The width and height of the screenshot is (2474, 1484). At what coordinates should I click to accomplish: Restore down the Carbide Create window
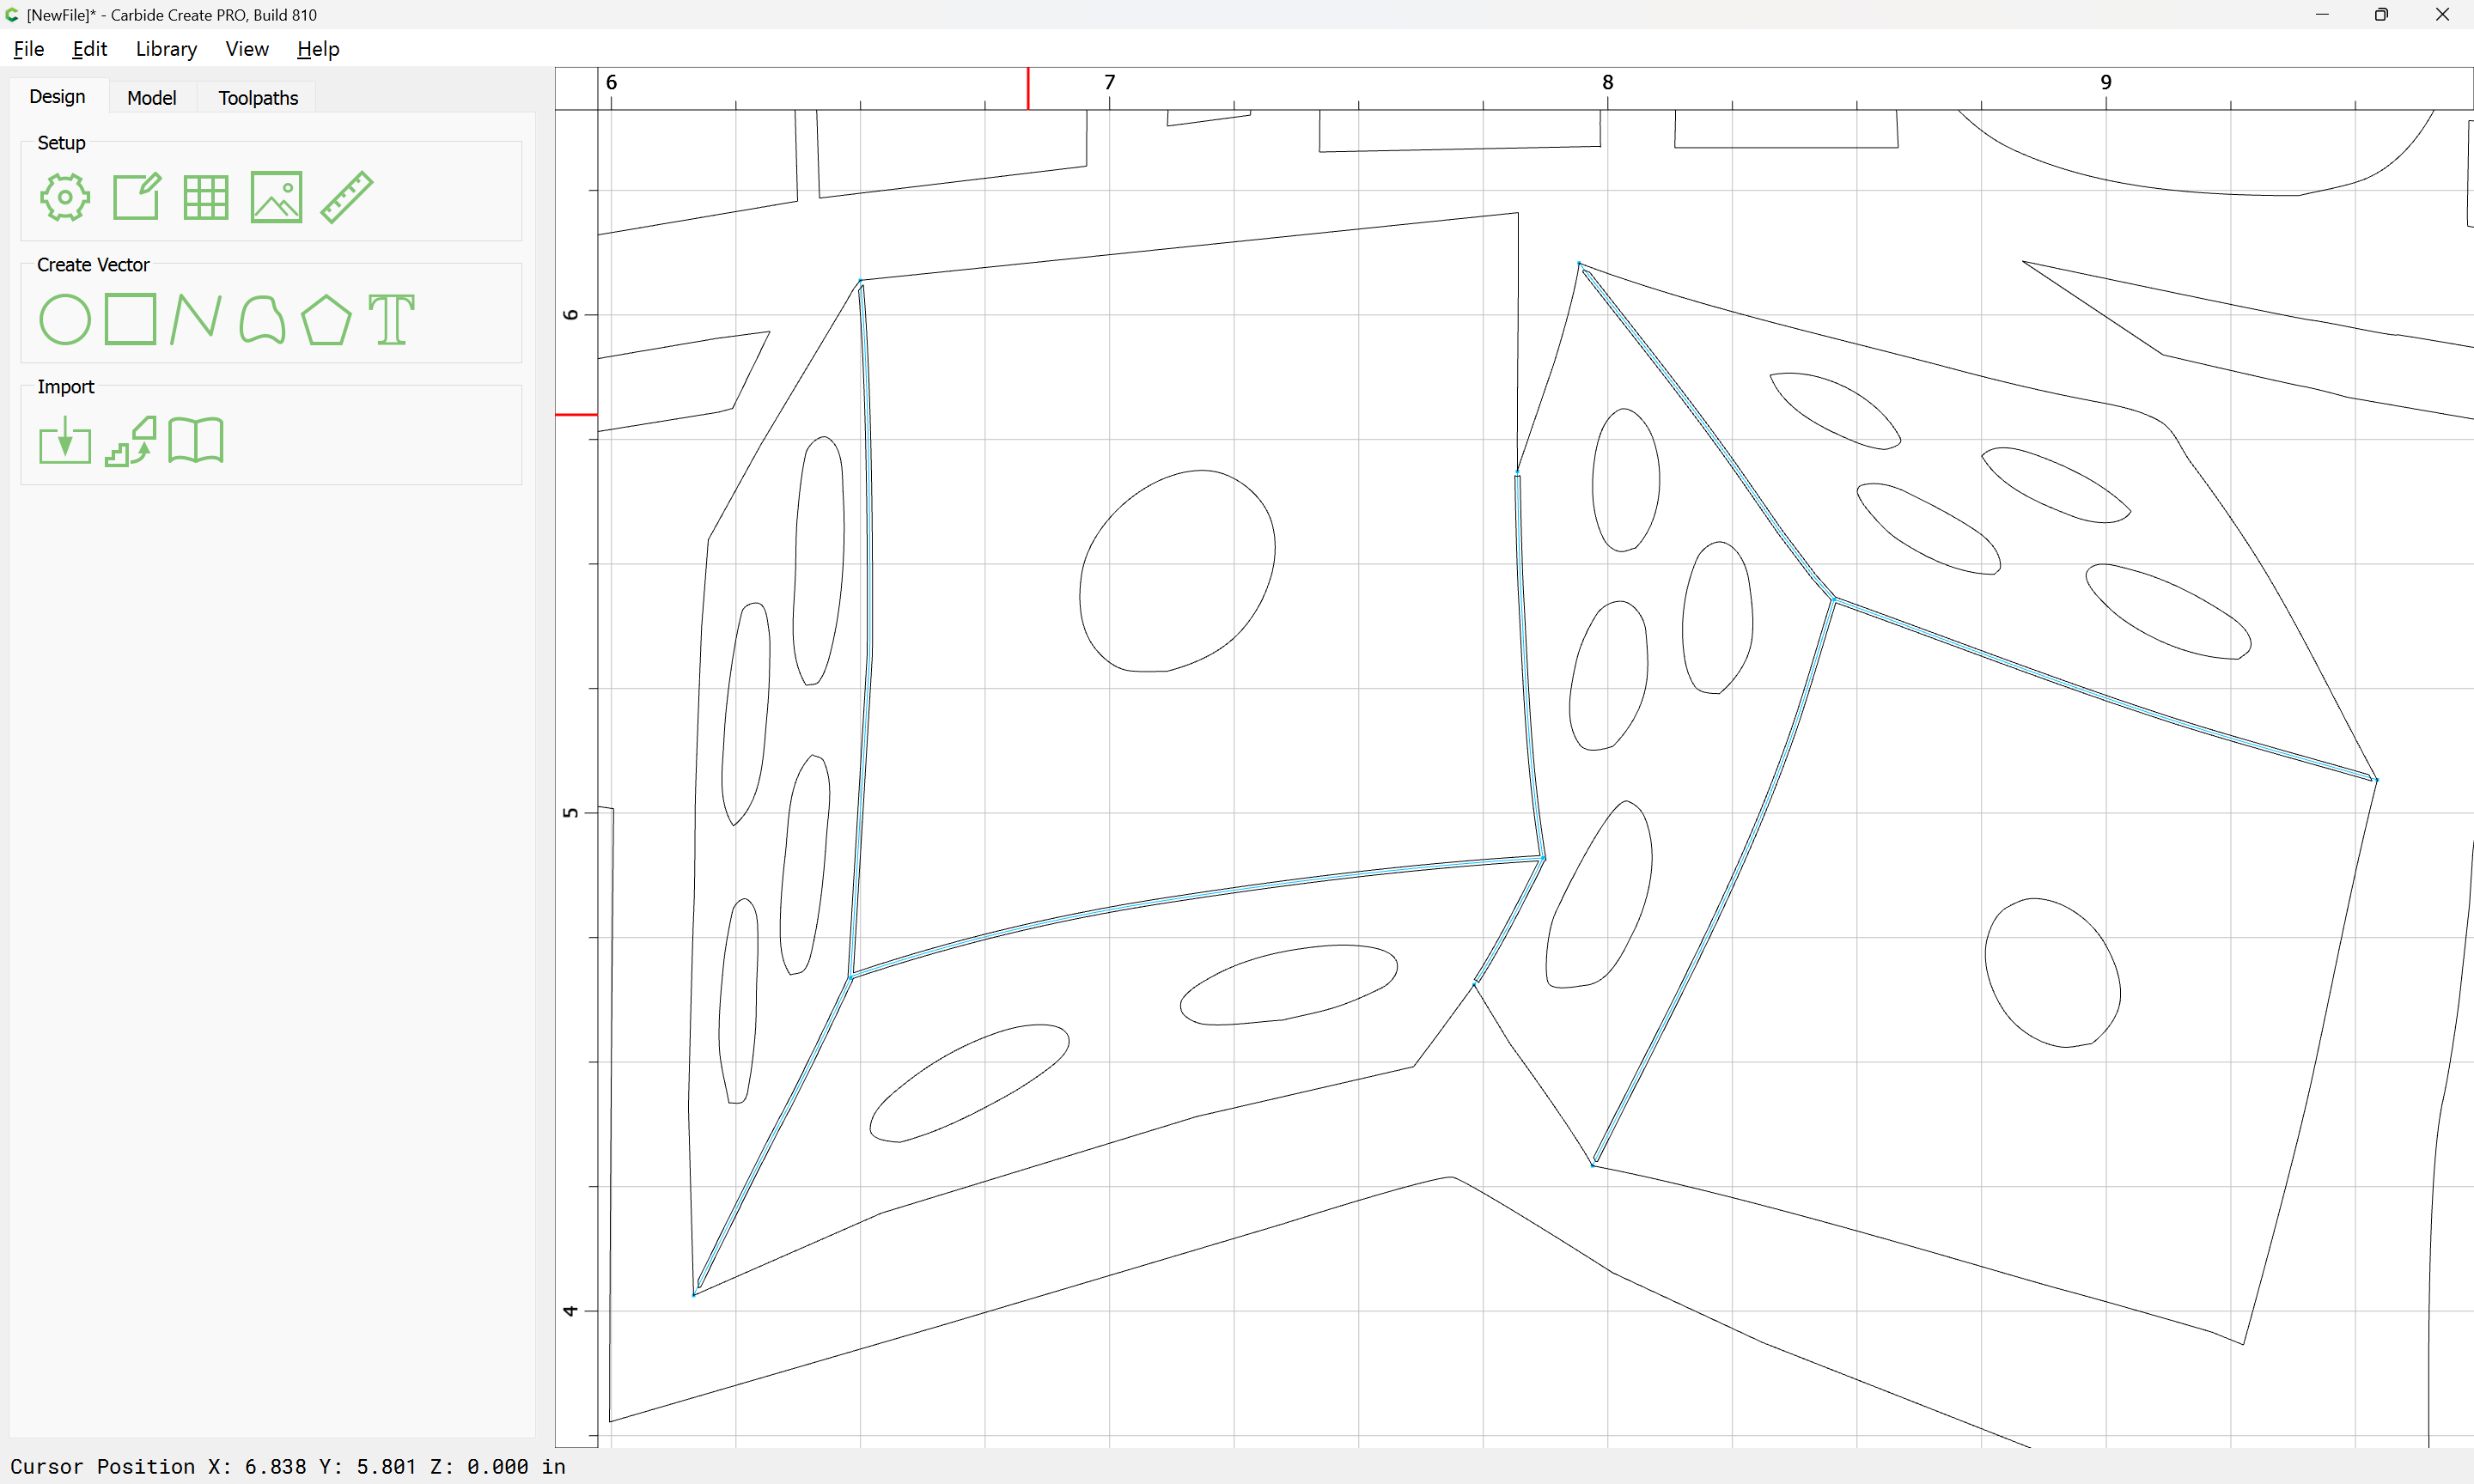point(2381,15)
